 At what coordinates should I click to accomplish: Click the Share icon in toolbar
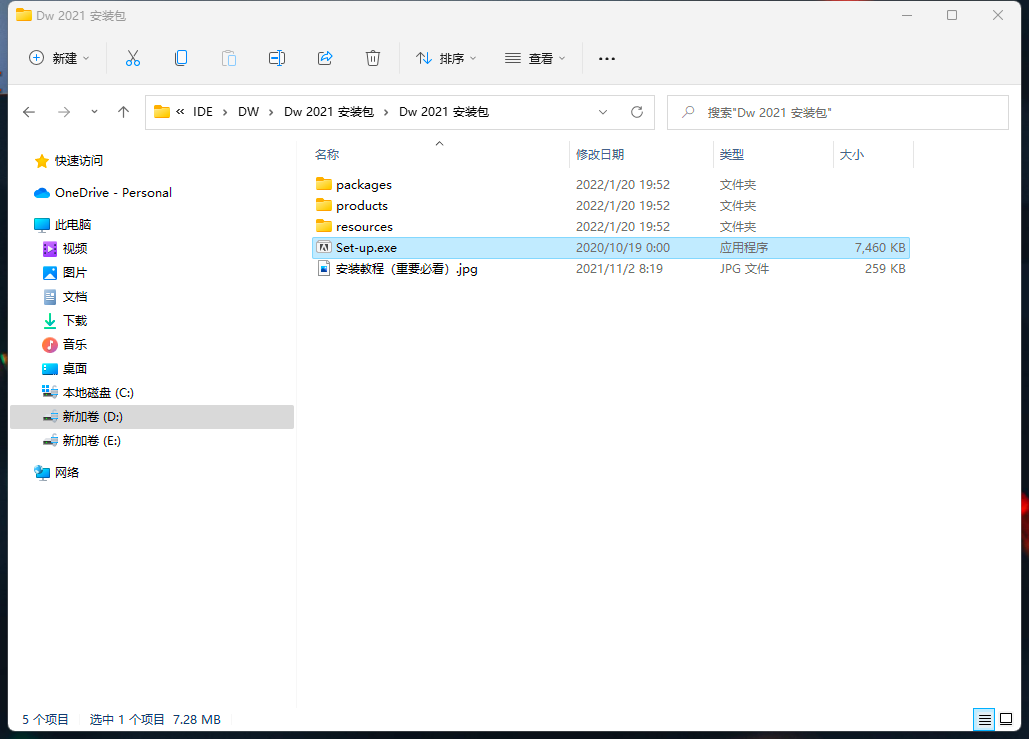pos(325,58)
